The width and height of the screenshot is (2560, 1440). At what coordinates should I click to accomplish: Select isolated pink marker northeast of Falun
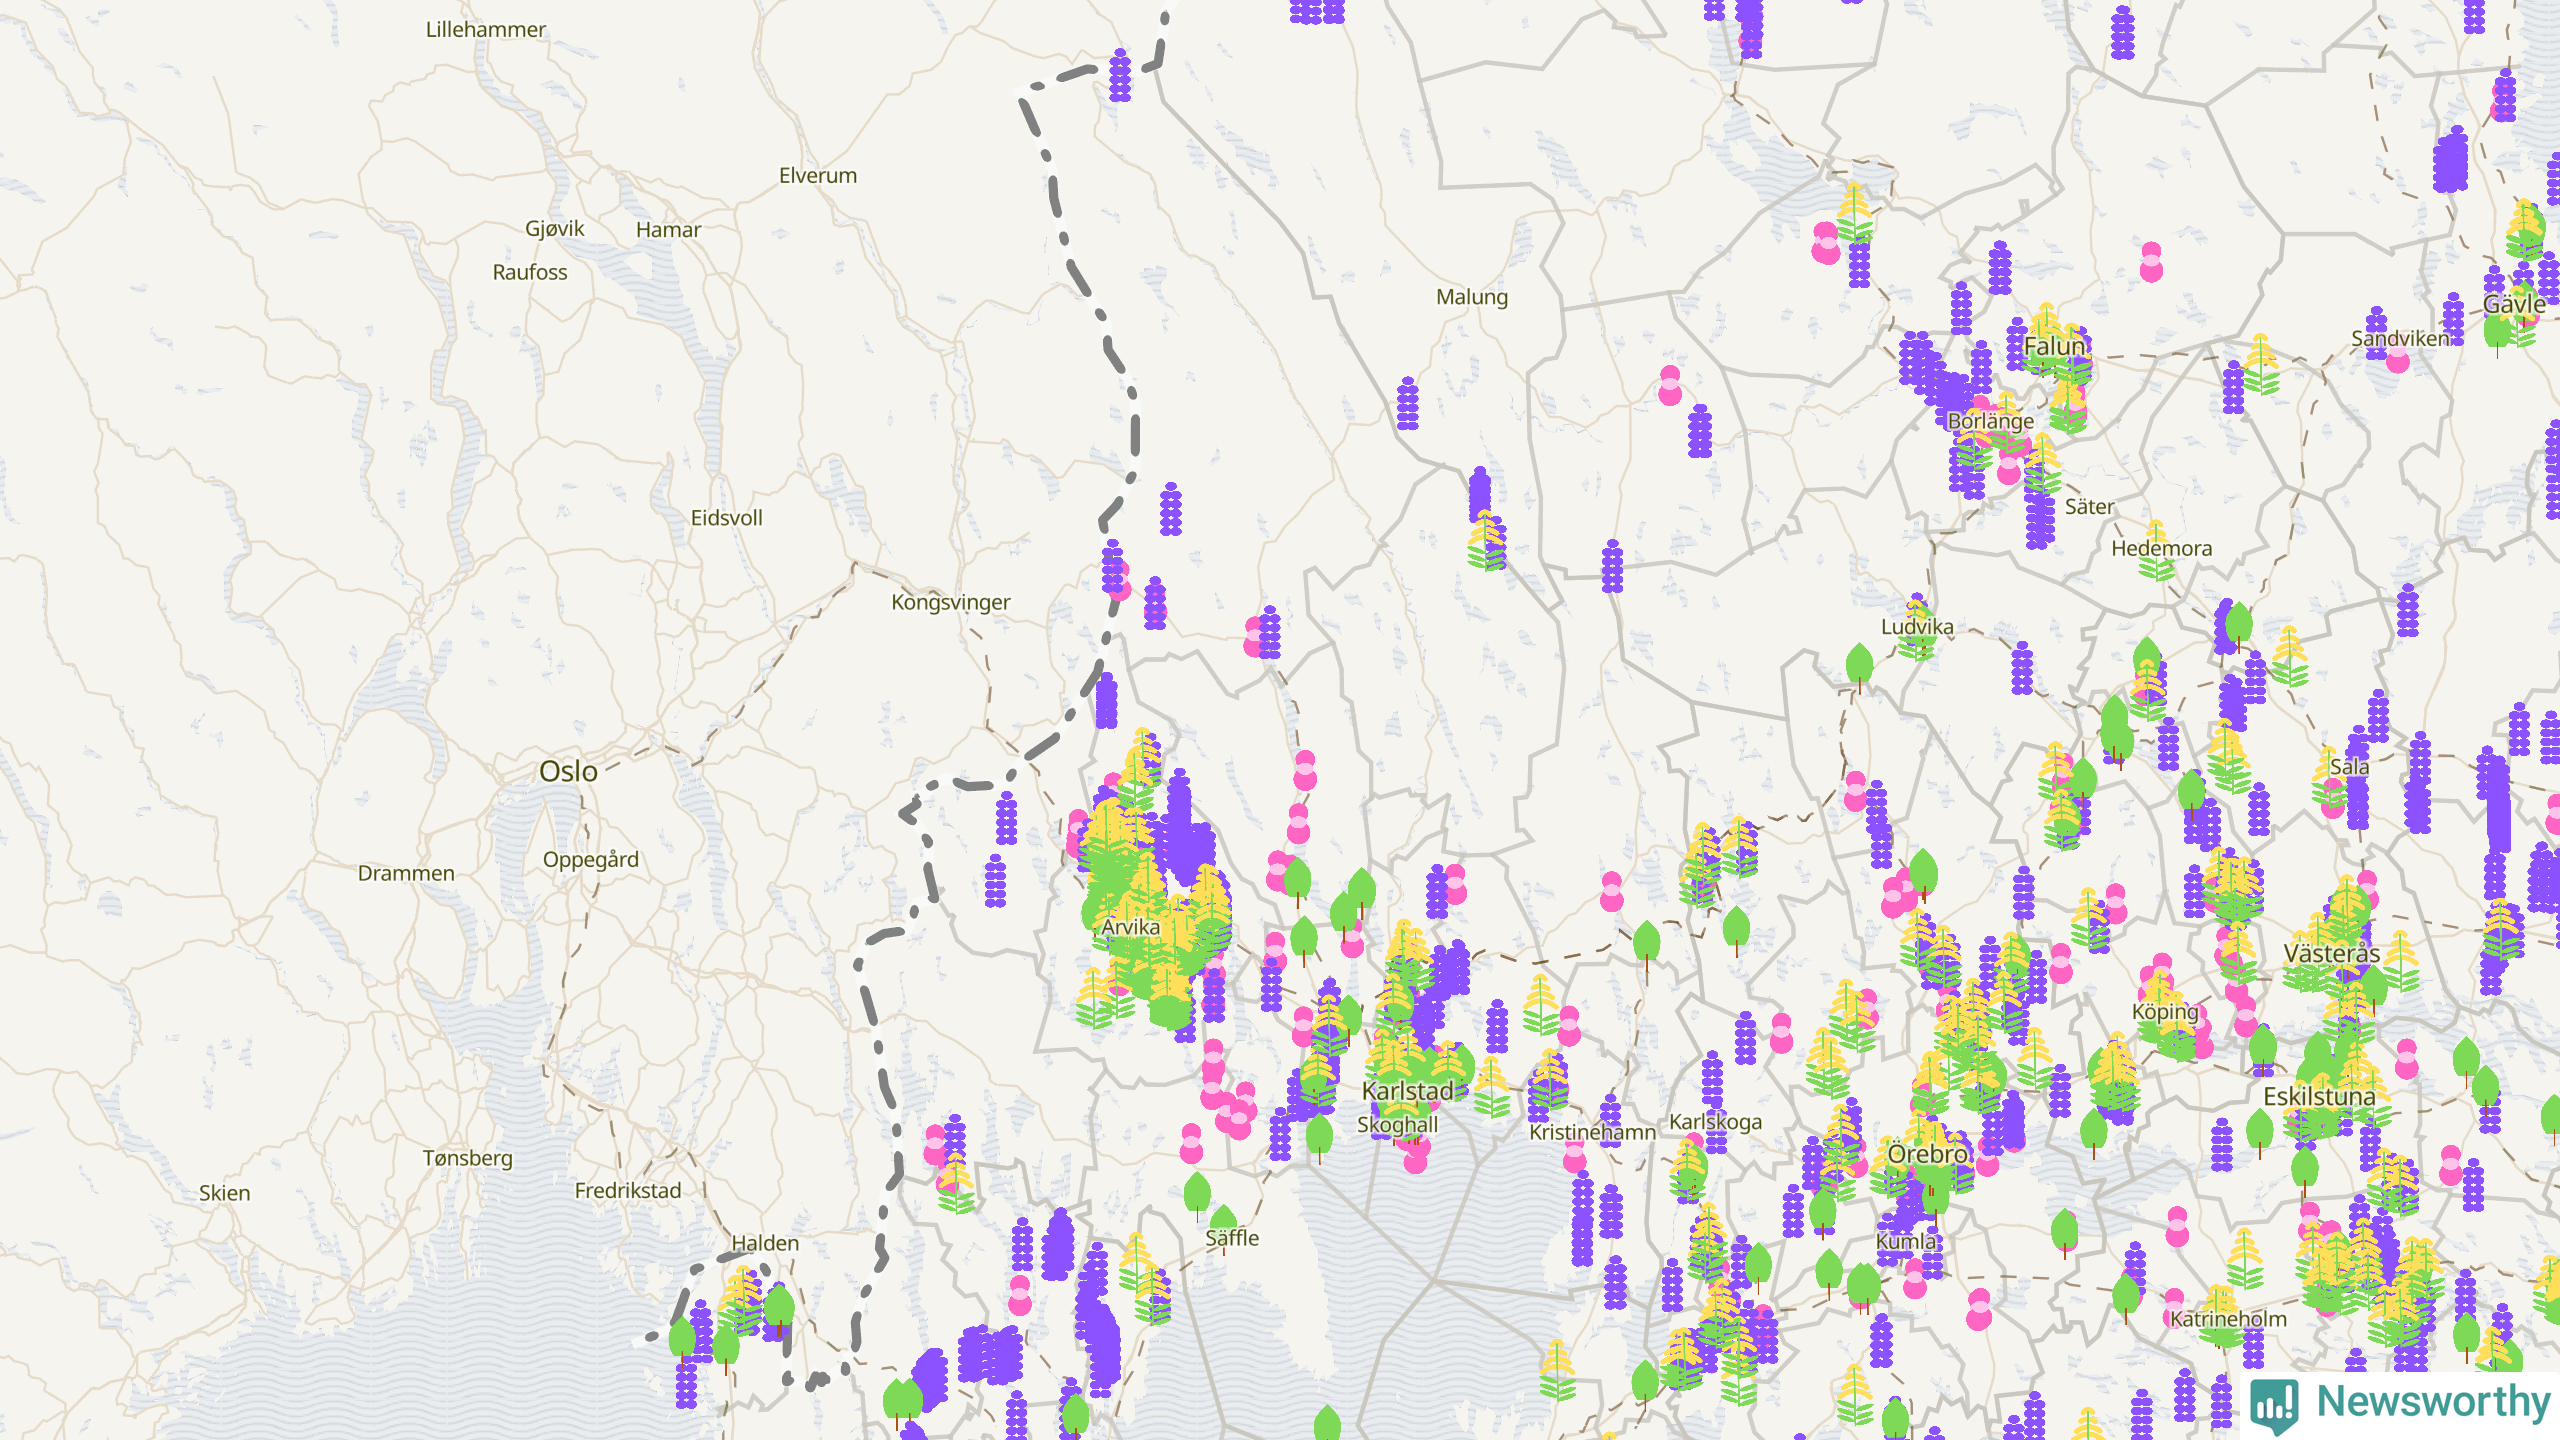(x=2151, y=262)
